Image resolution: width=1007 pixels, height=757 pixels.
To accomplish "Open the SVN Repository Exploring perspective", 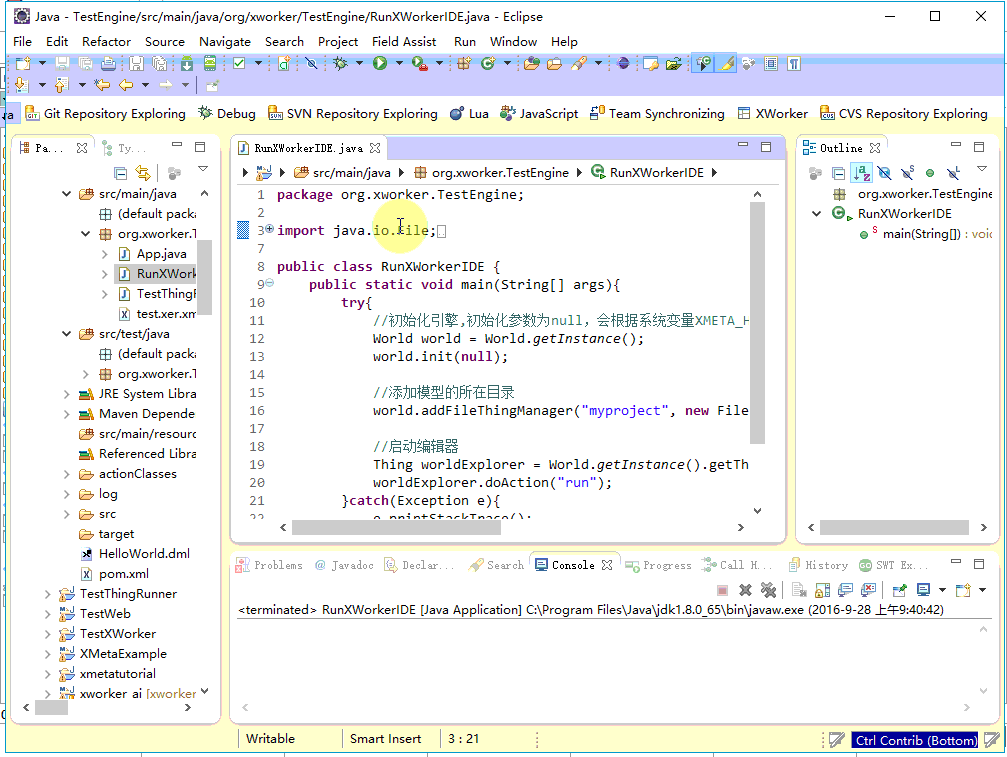I will tap(353, 114).
